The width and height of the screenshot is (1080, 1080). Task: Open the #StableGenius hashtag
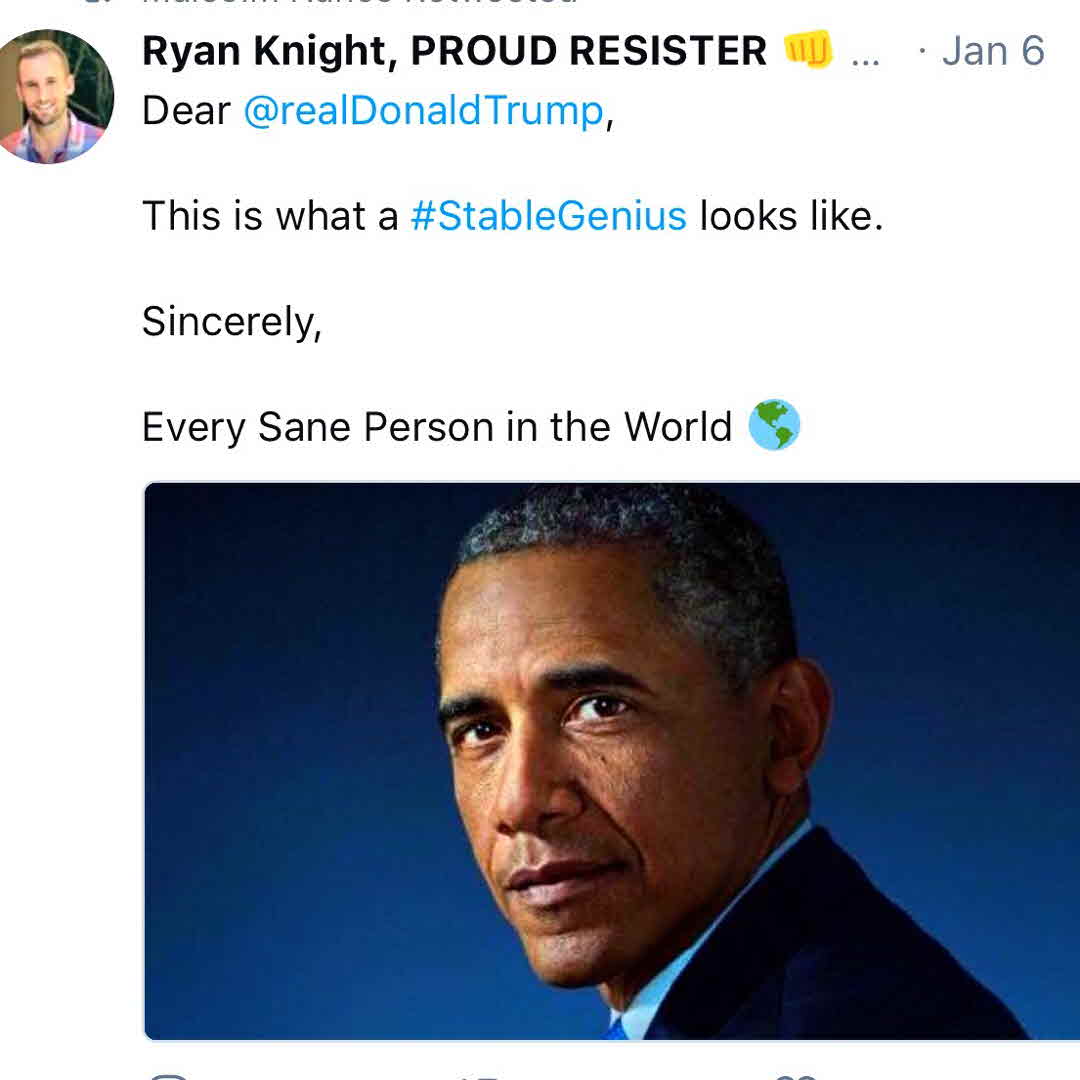(548, 215)
